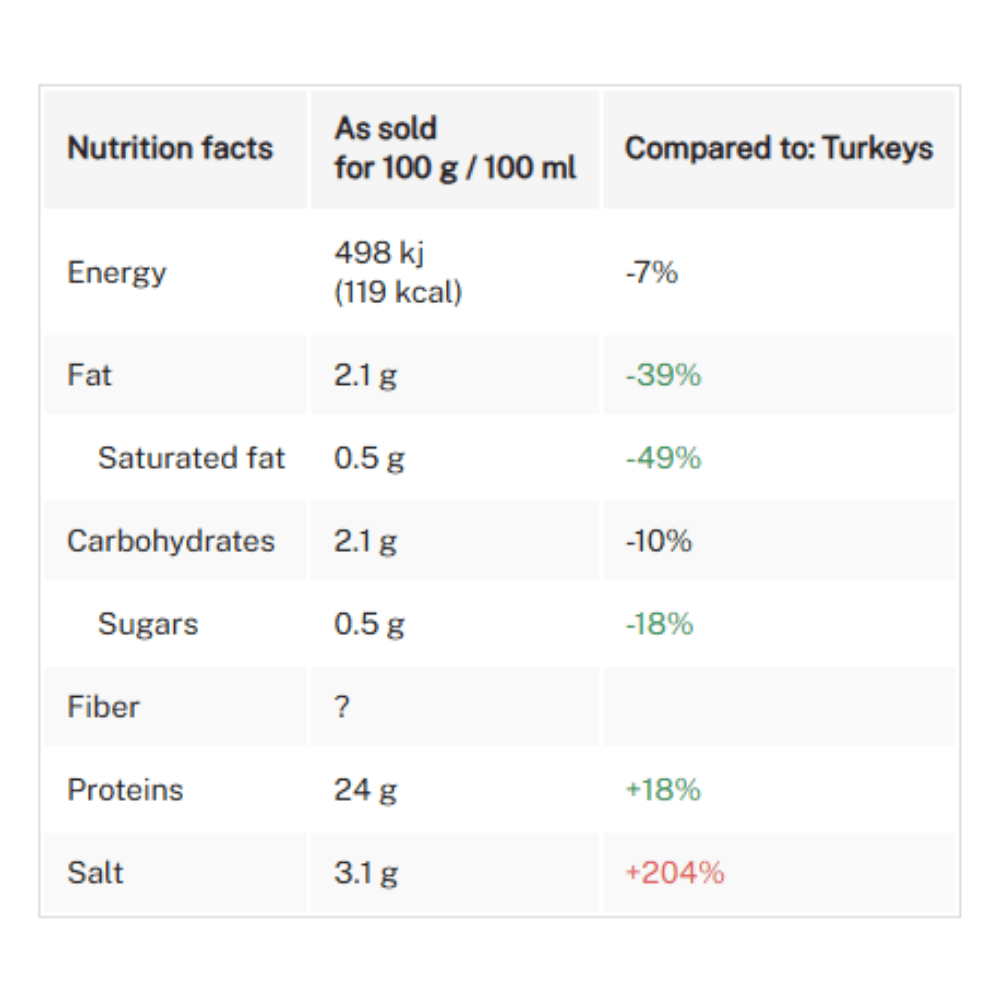Select the -49% saturated fat comparison
The width and height of the screenshot is (1000, 1000).
click(663, 458)
